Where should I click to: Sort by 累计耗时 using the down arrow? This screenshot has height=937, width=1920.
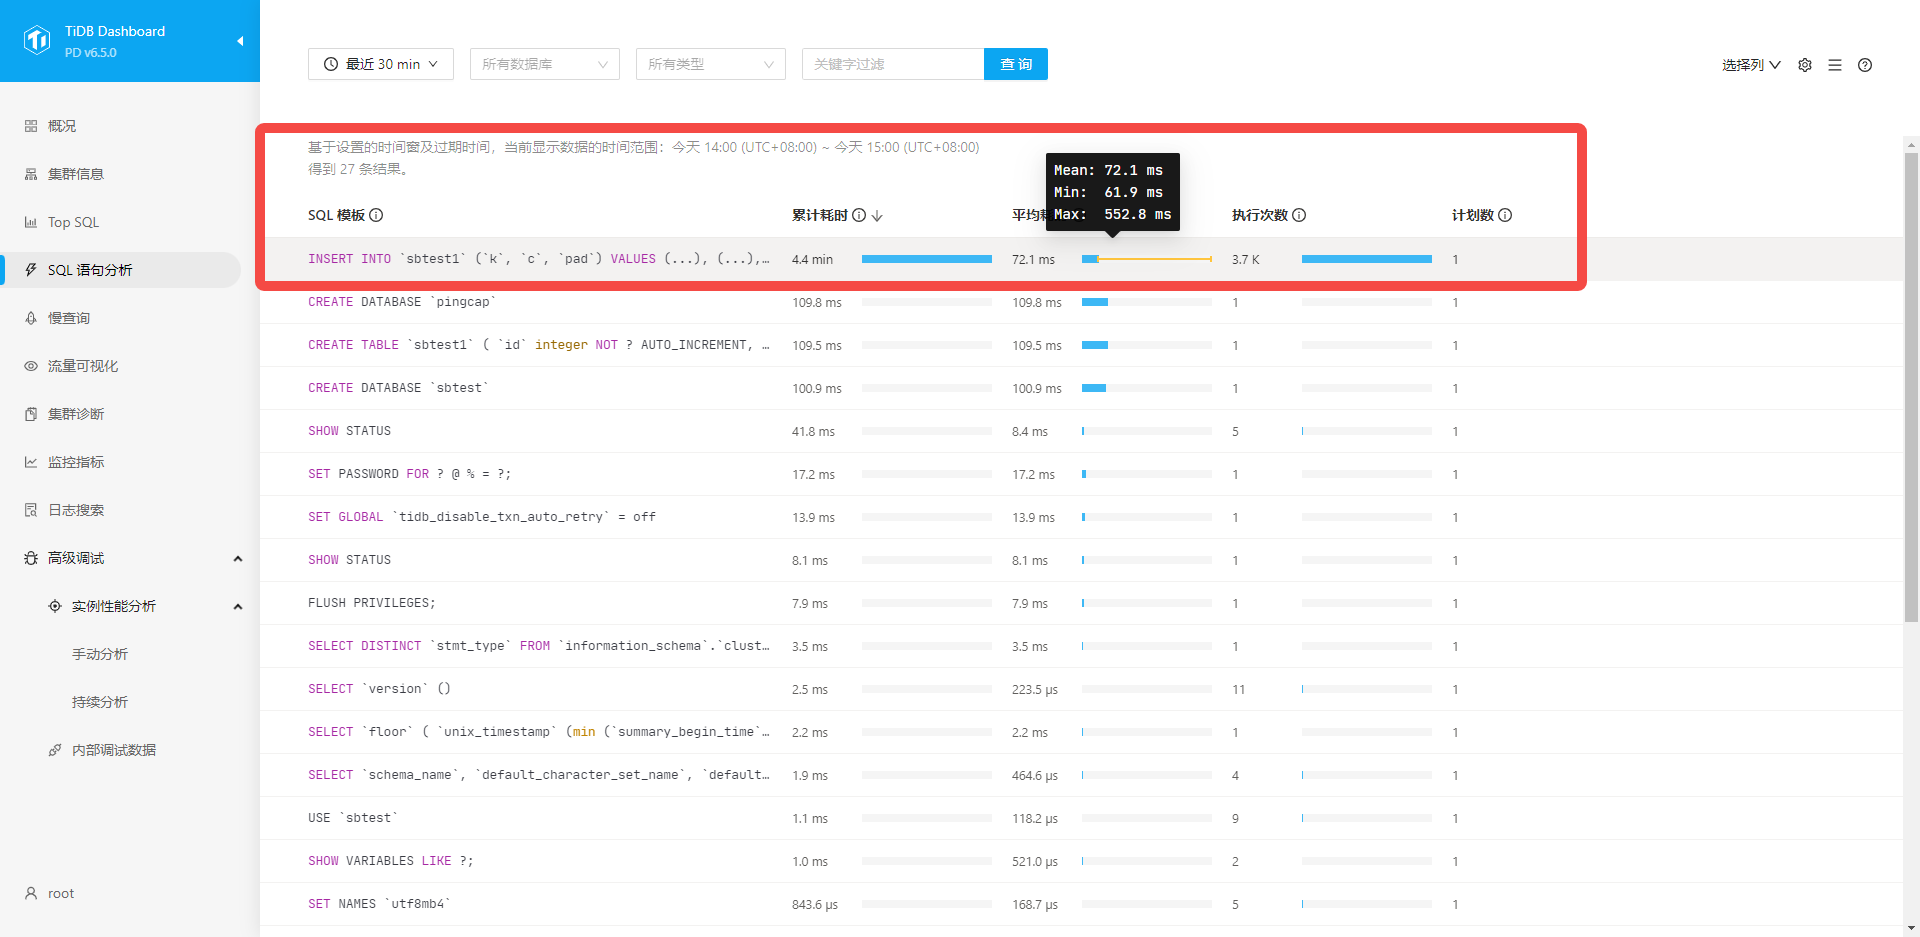(x=877, y=215)
